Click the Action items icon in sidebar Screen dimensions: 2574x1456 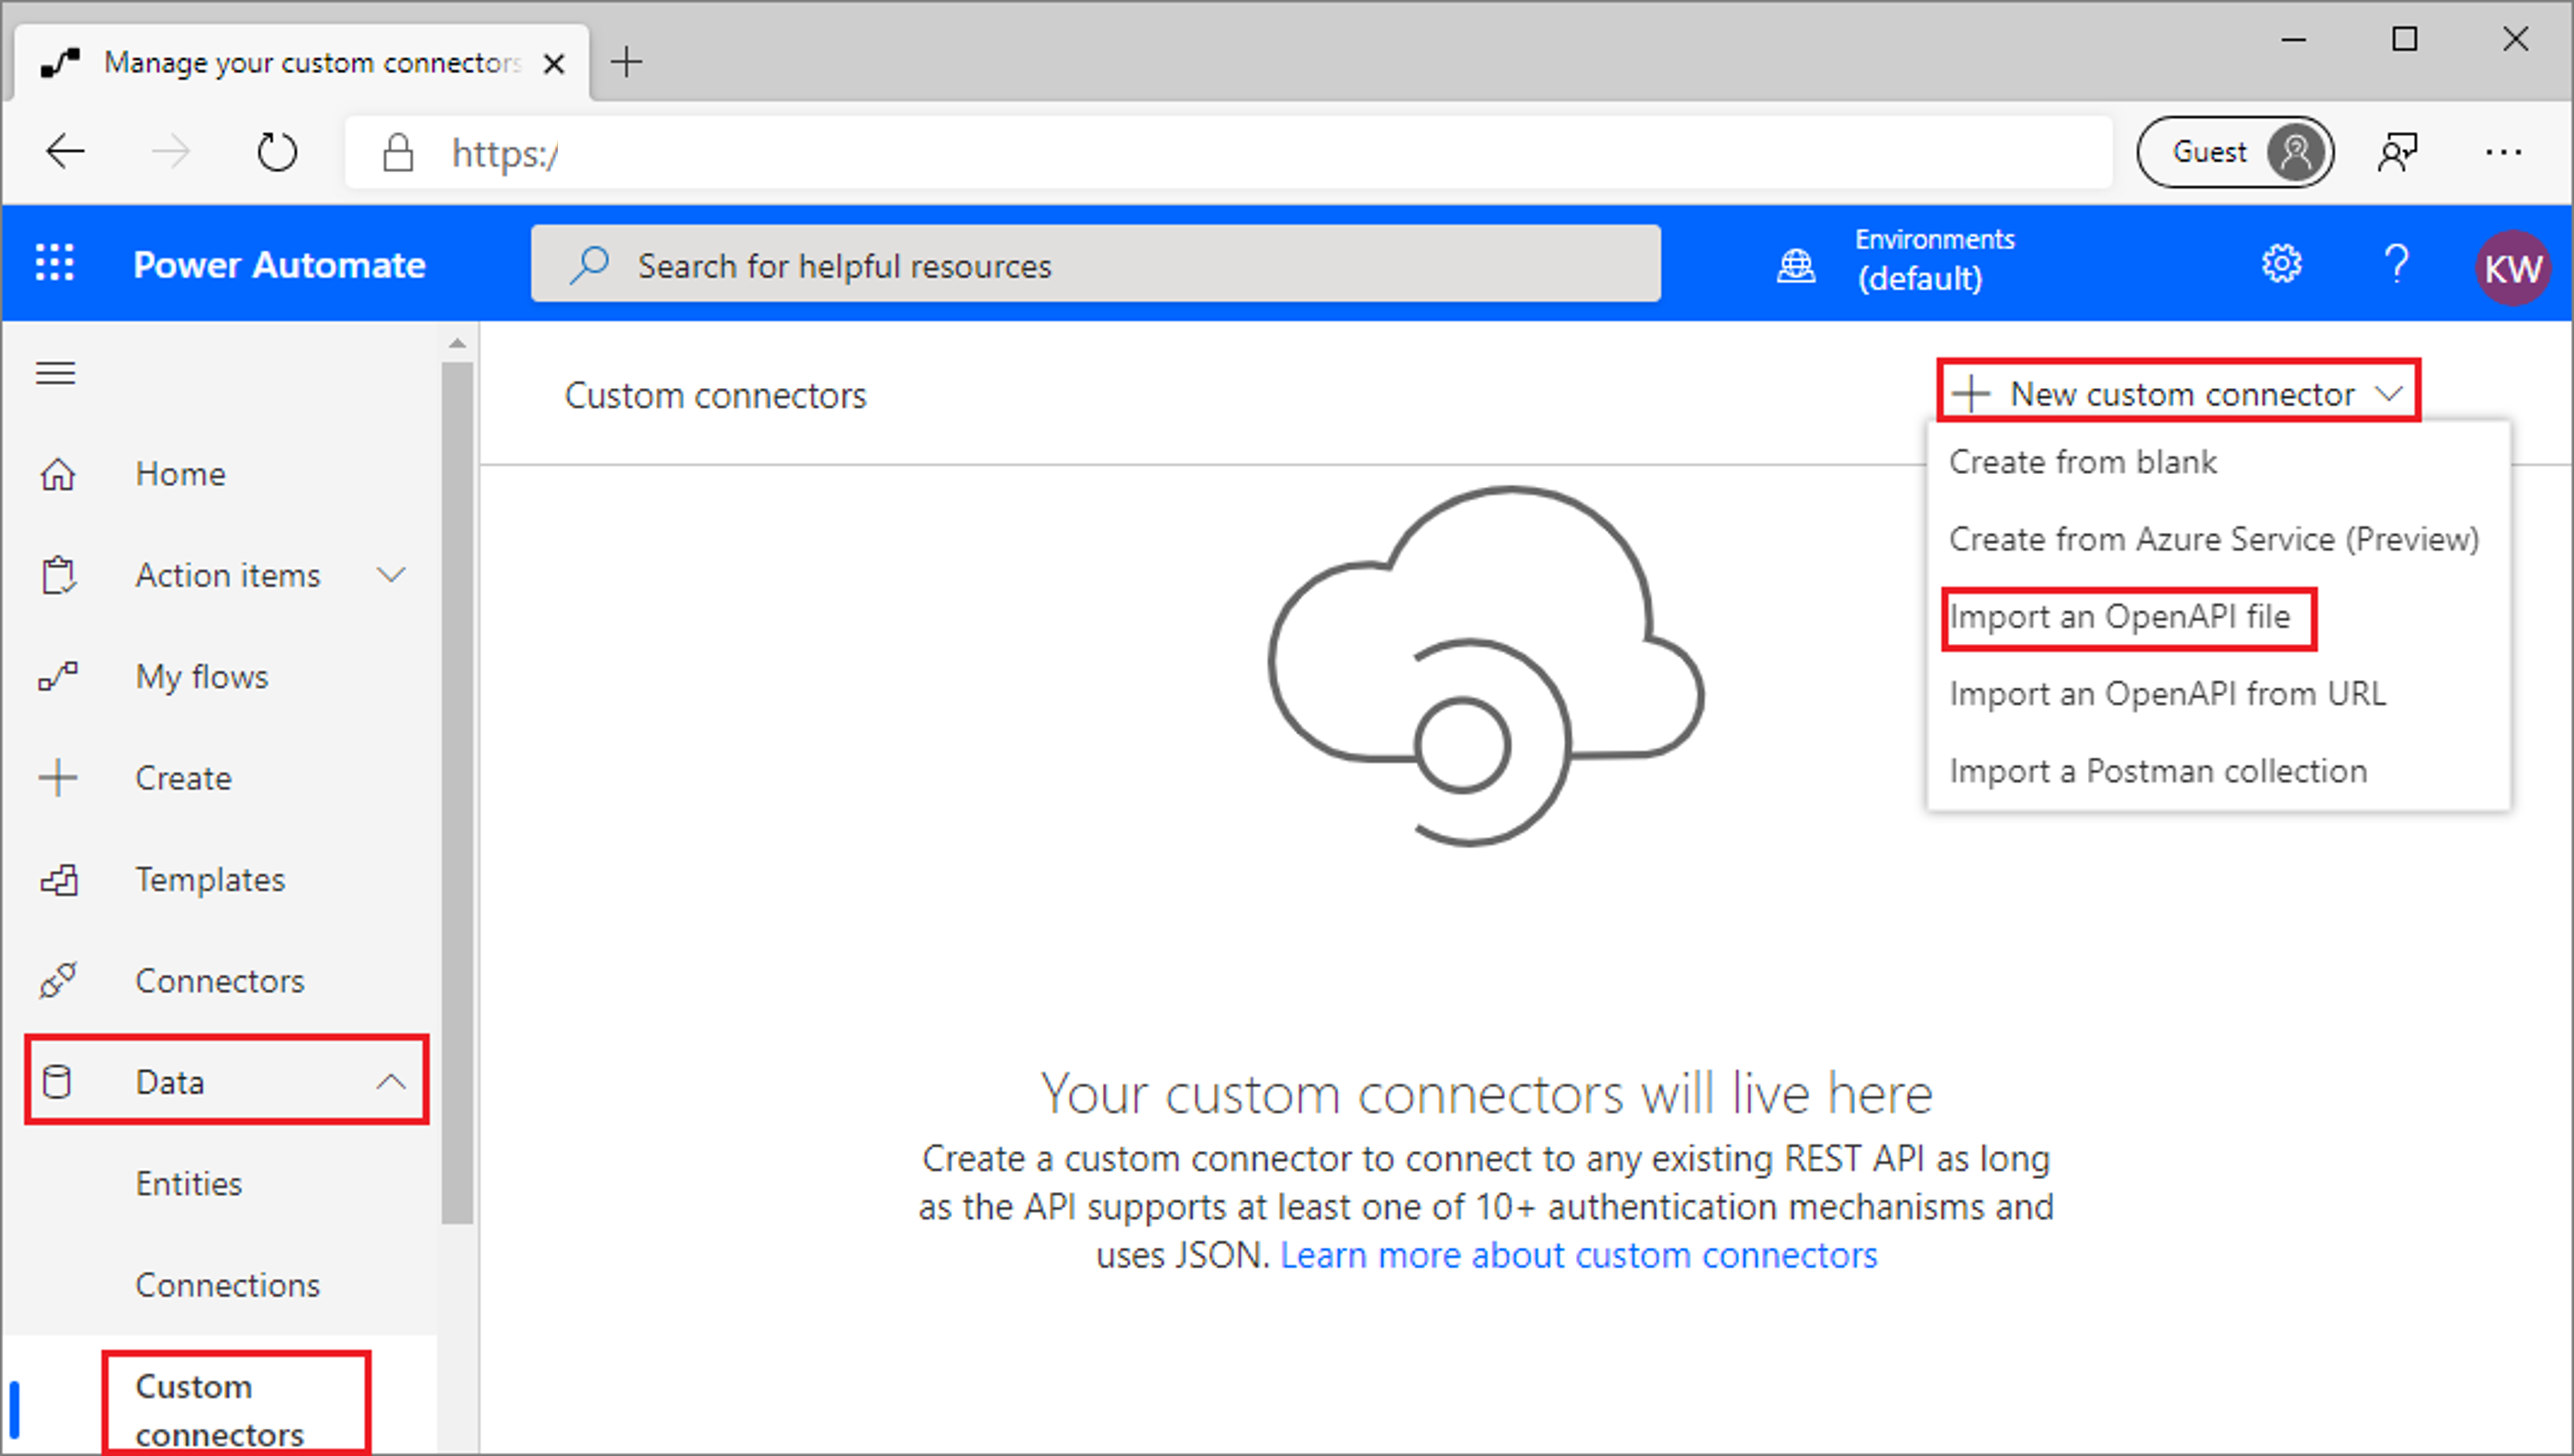[x=53, y=576]
